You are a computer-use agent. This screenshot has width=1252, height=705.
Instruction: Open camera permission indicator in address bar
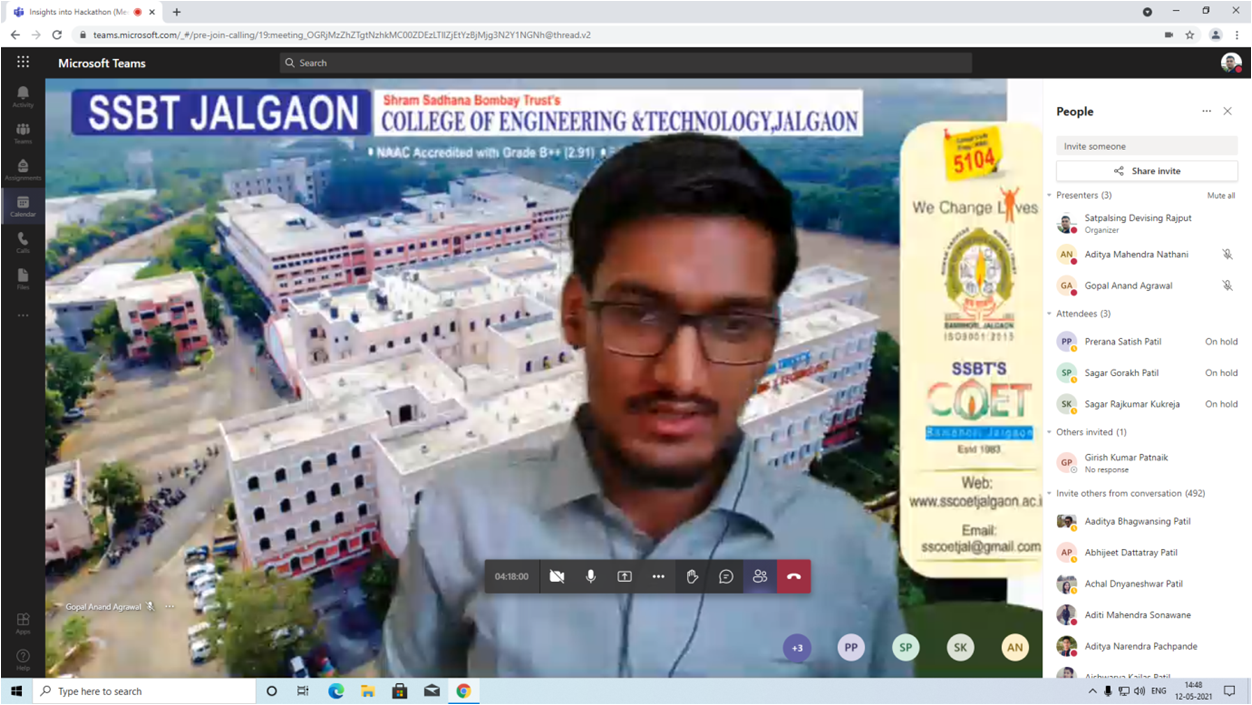[1168, 34]
